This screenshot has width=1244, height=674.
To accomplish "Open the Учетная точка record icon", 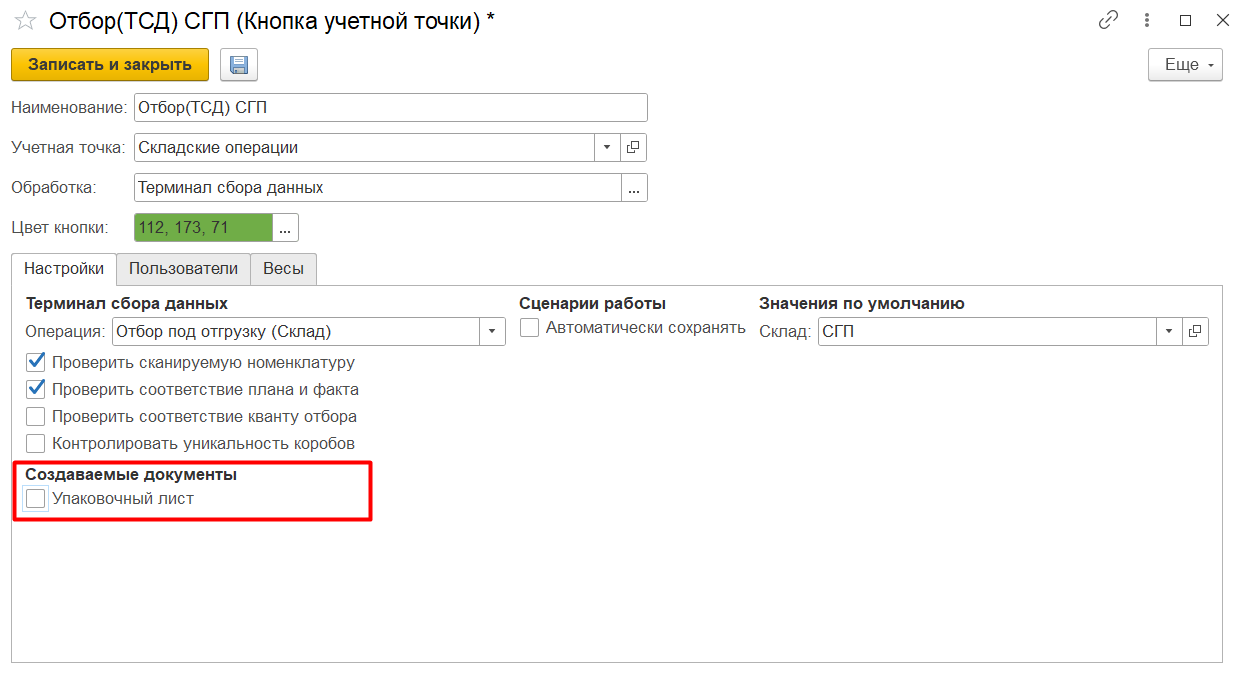I will [x=633, y=148].
